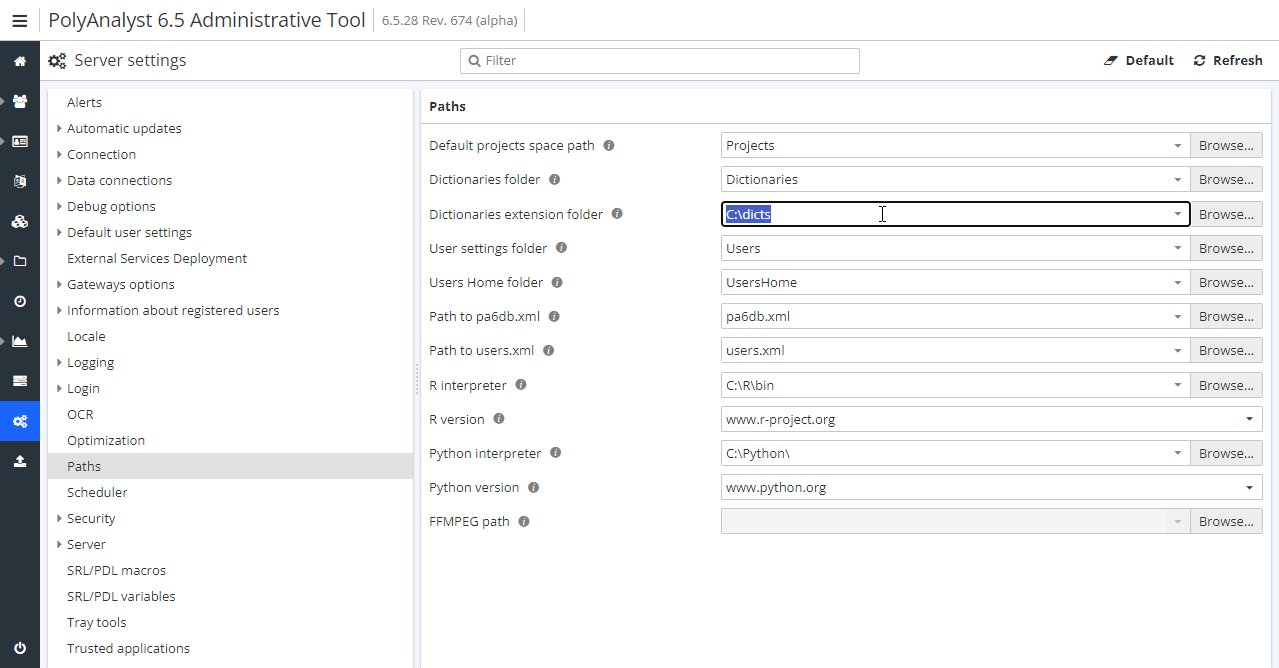Open the R version dropdown
1279x668 pixels.
1250,420
